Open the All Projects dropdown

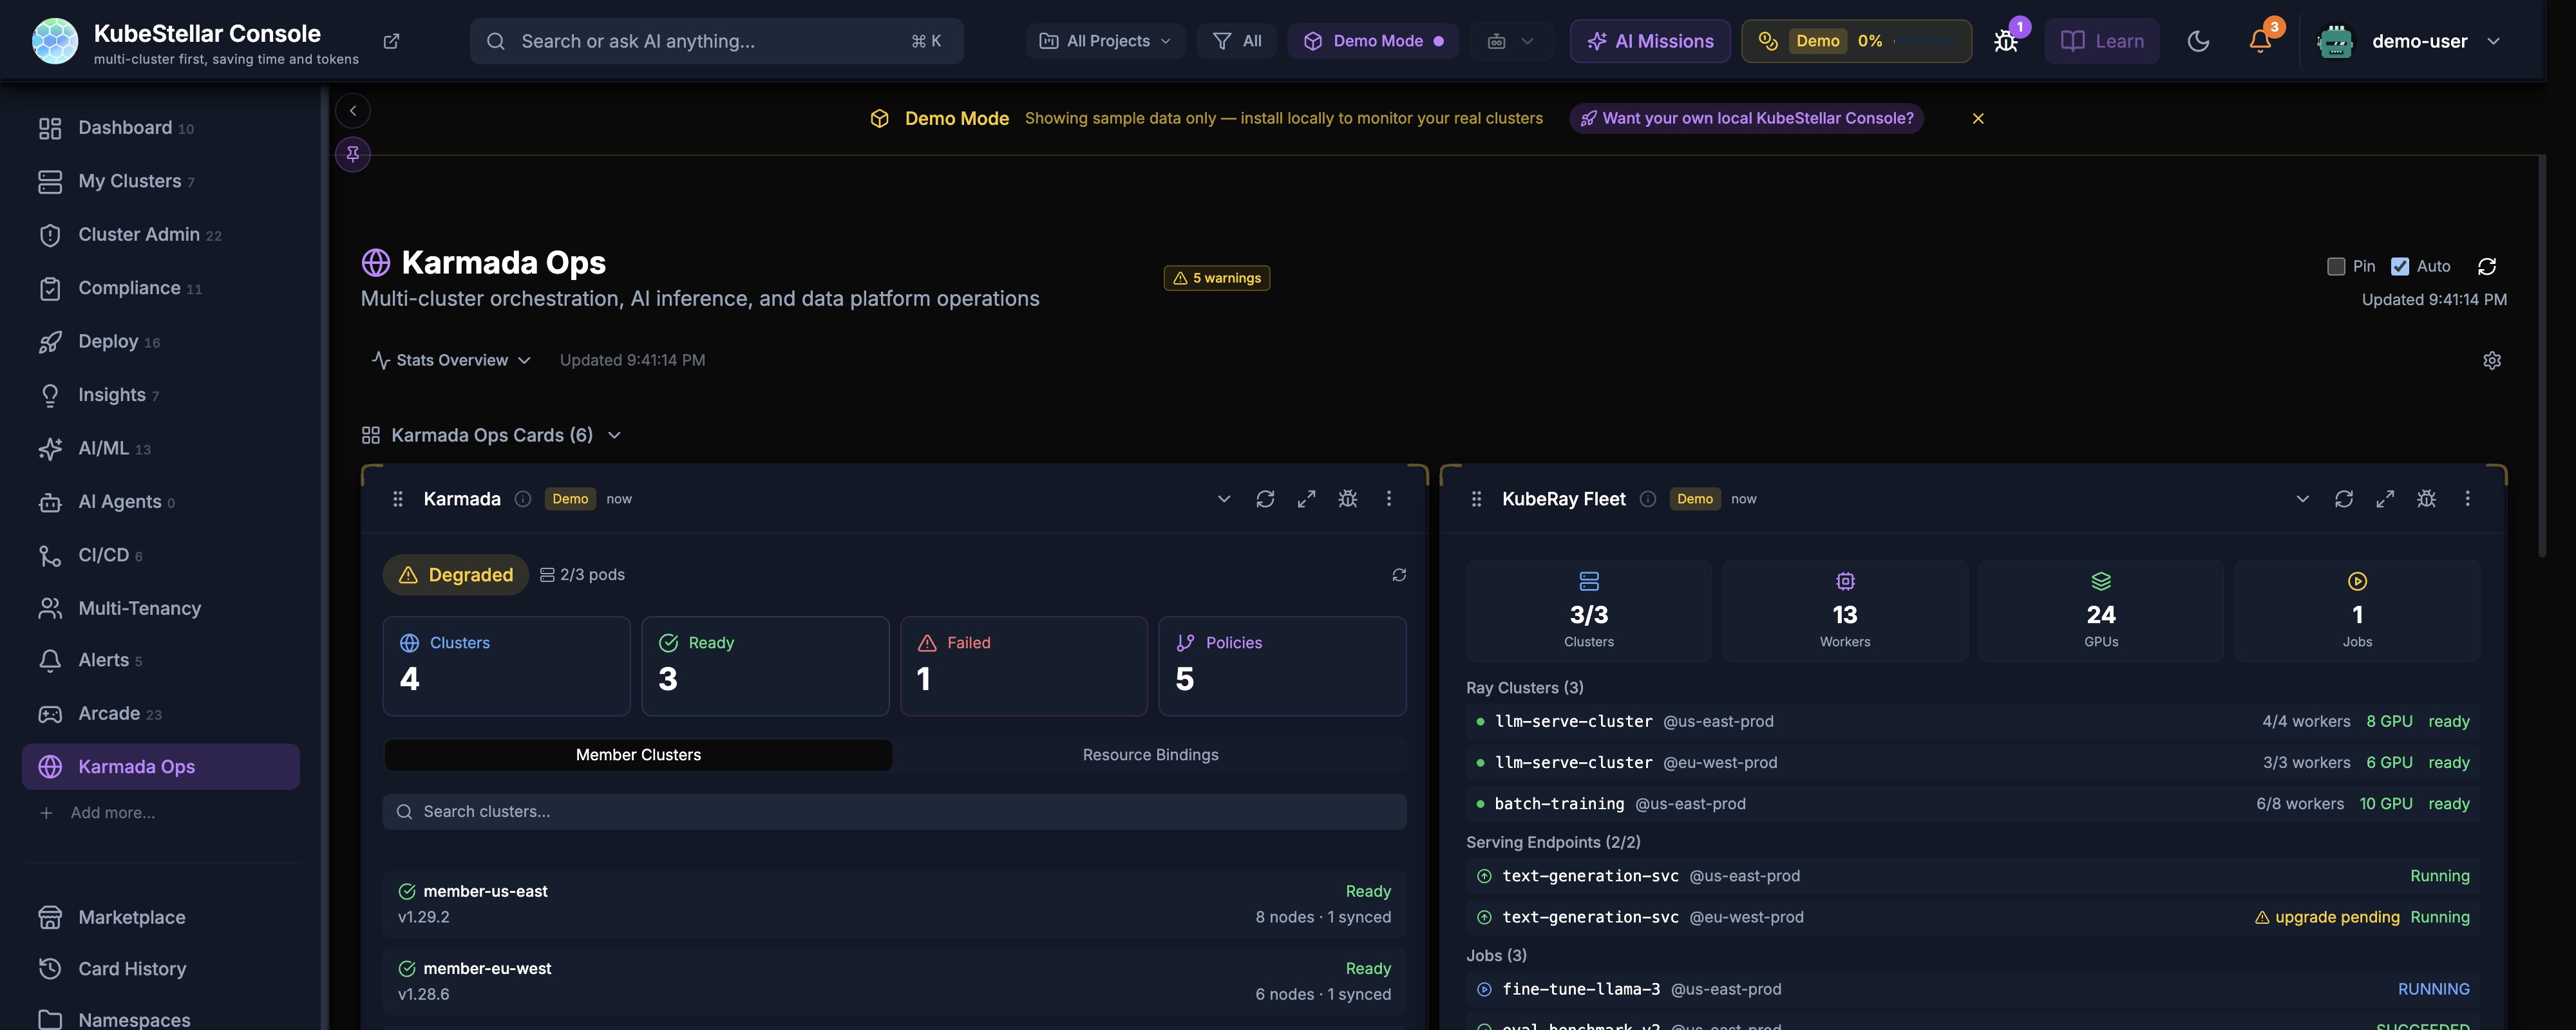pos(1104,41)
